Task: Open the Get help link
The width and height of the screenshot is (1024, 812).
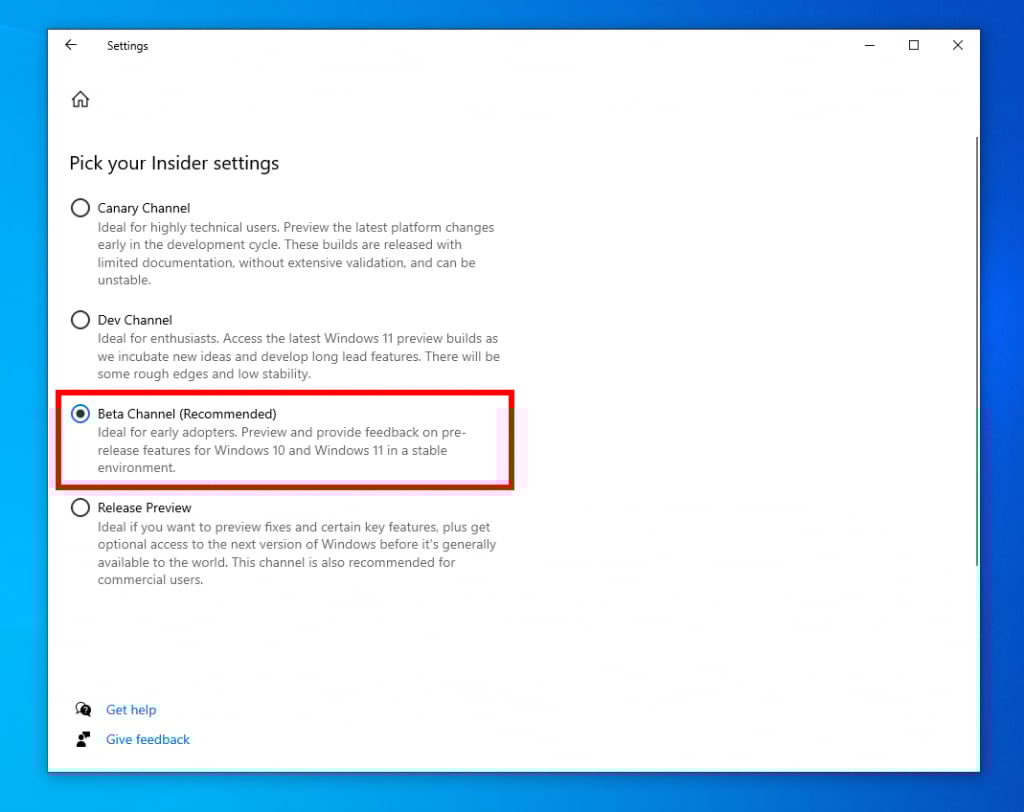Action: point(131,709)
